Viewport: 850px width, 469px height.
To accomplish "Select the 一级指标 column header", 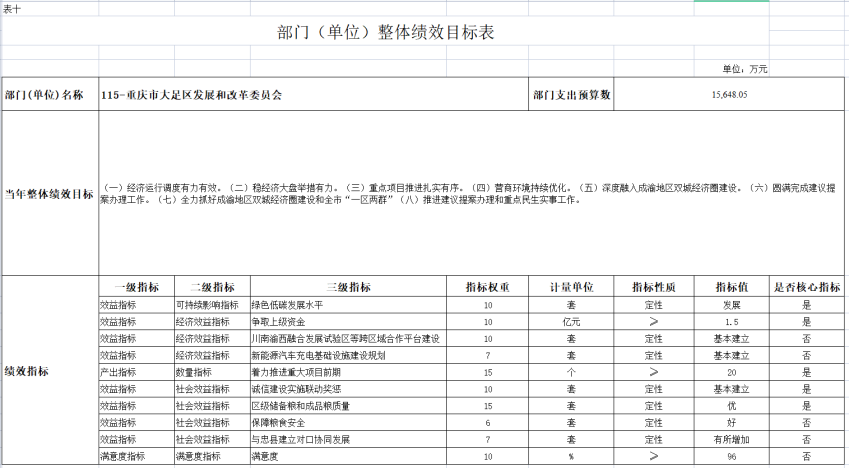I will click(x=137, y=287).
